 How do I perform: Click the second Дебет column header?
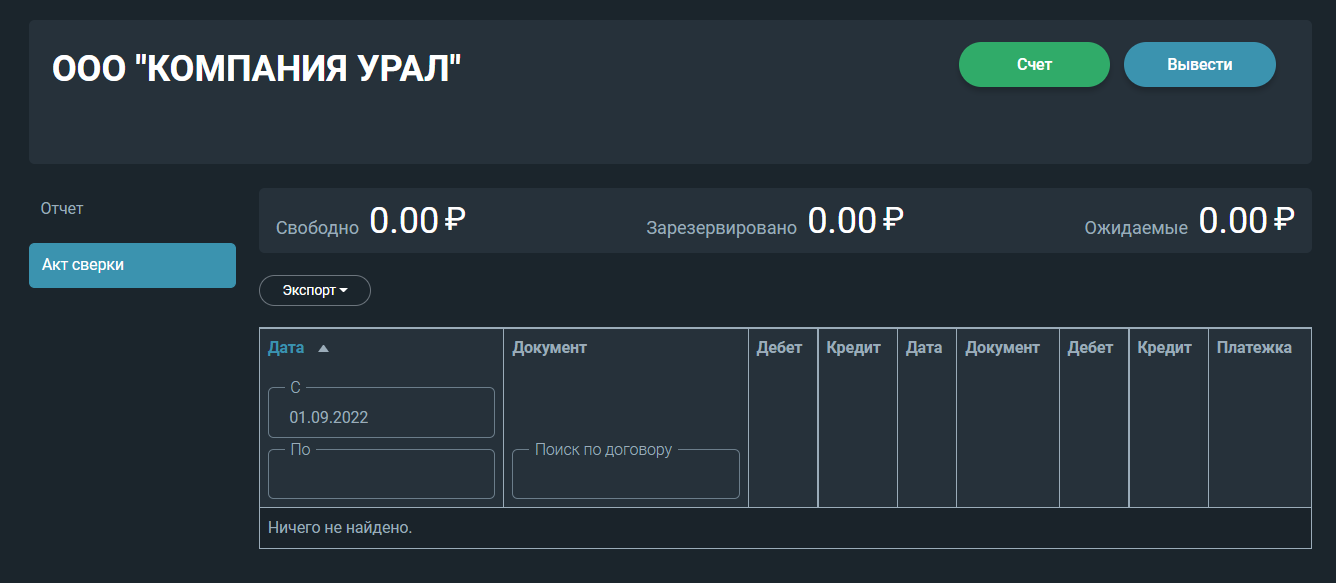point(1090,348)
